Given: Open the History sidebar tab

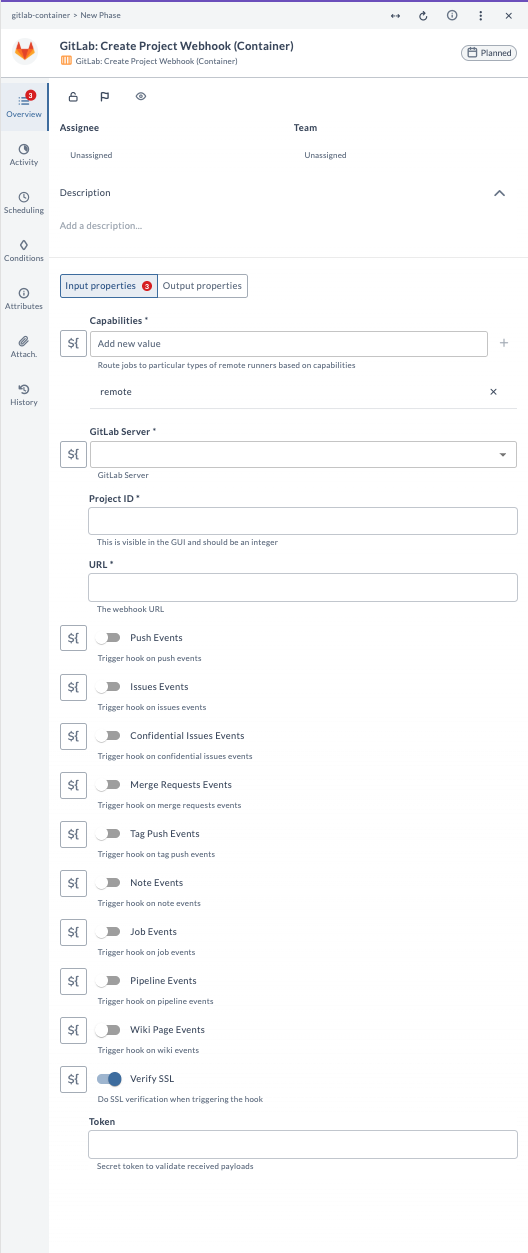Looking at the screenshot, I should point(24,394).
